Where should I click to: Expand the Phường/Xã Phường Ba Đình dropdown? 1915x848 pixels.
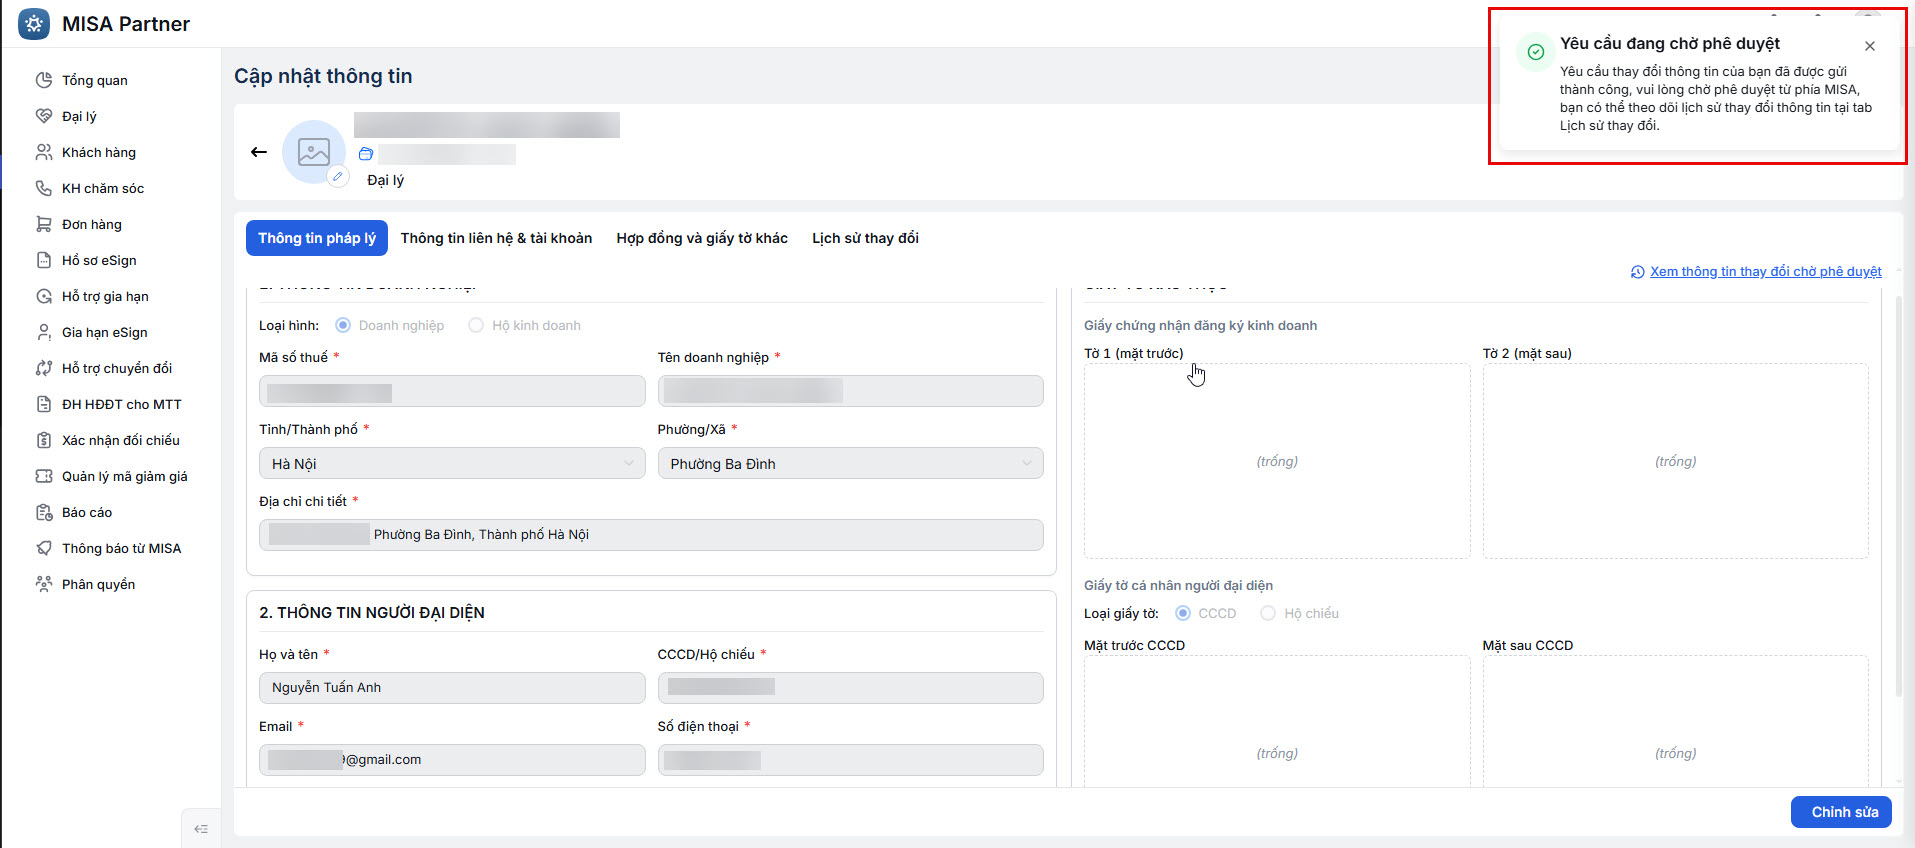click(x=851, y=463)
